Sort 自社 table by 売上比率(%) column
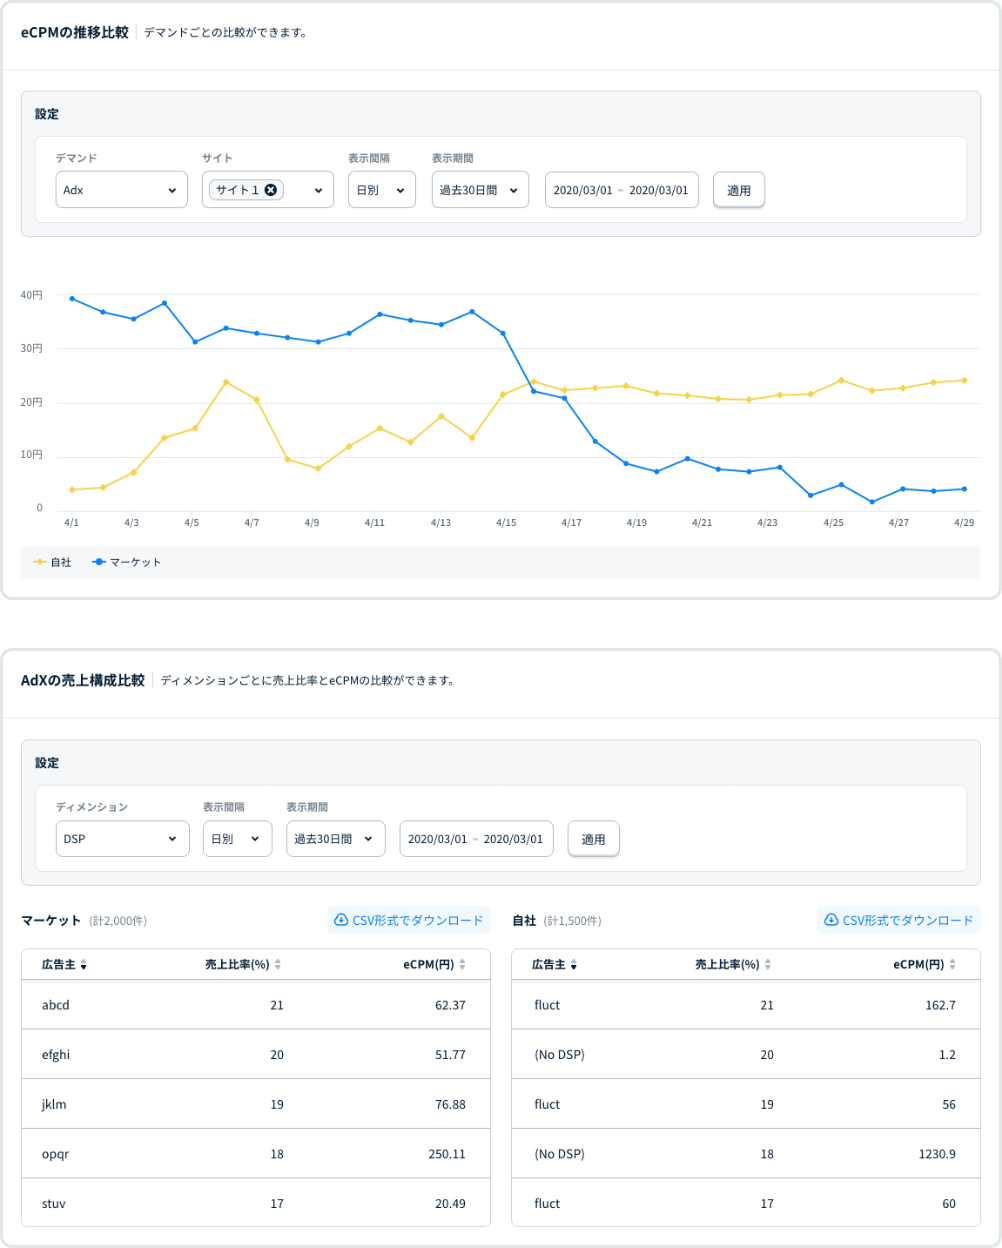The image size is (1002, 1248). pos(768,966)
